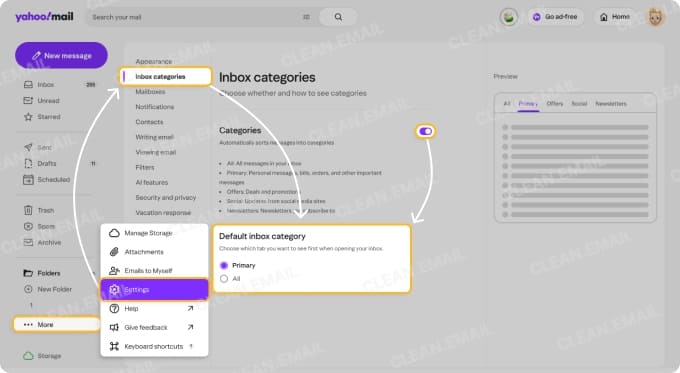
Task: Click the Storage cloud icon in sidebar
Action: 28,356
